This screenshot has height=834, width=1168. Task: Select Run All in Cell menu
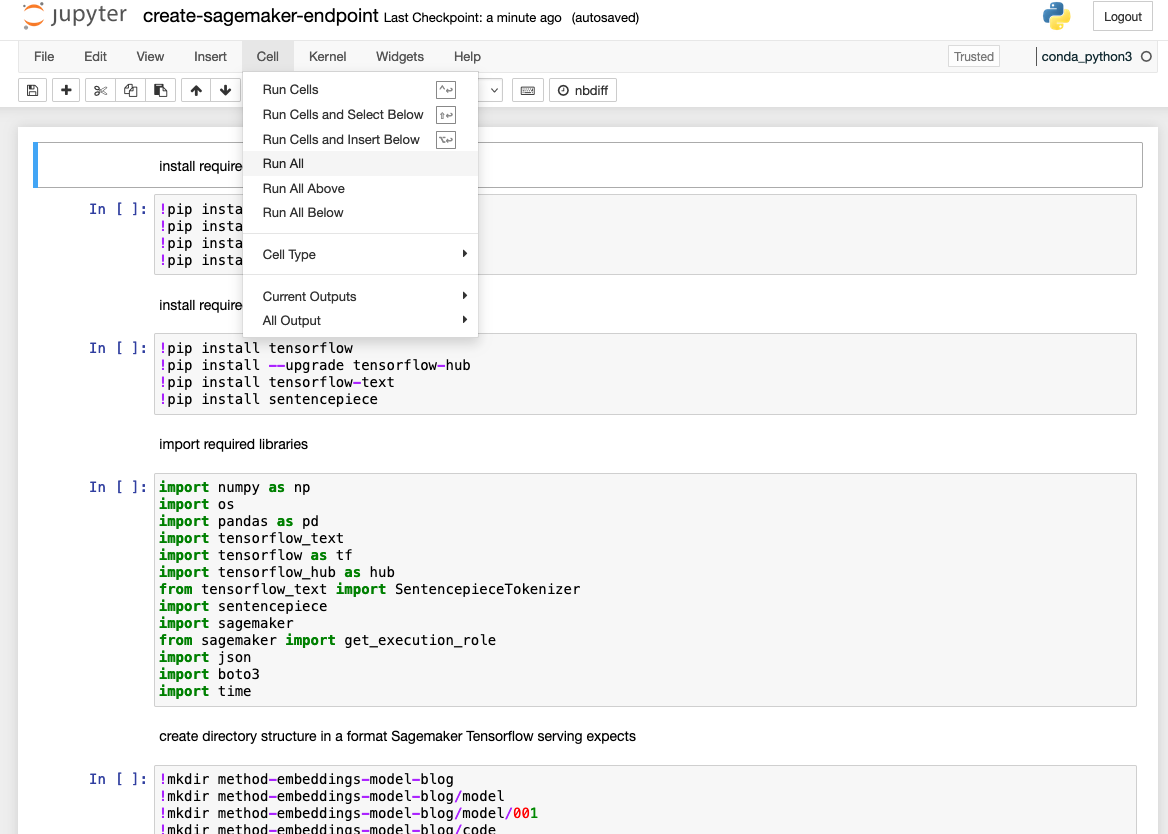click(361, 164)
